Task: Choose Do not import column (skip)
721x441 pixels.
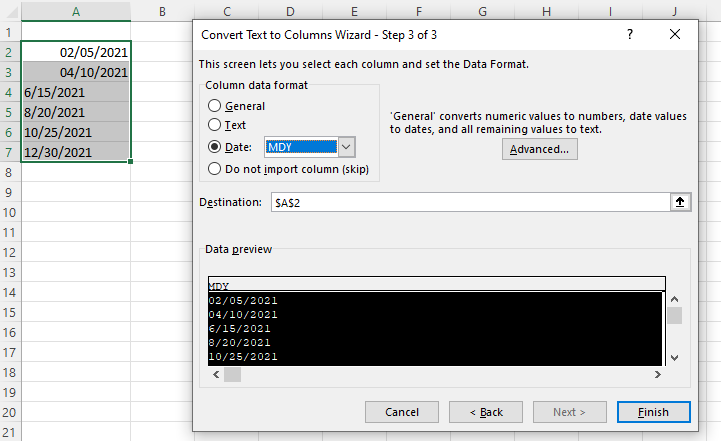Action: (214, 169)
